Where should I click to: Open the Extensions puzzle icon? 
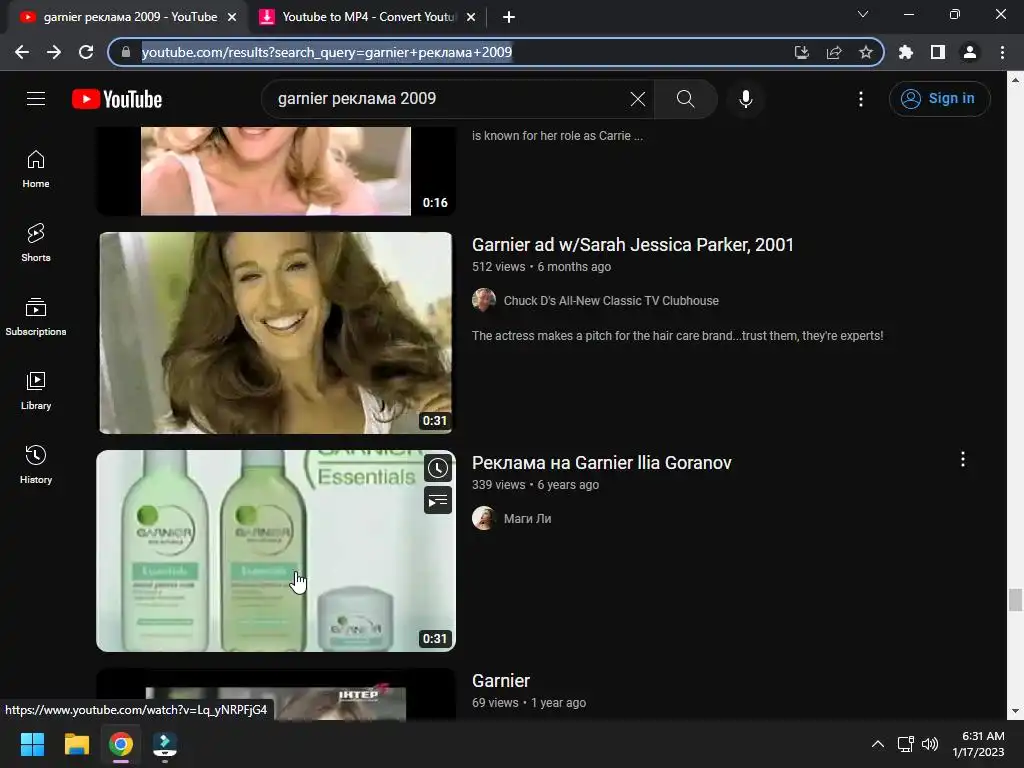pos(905,52)
